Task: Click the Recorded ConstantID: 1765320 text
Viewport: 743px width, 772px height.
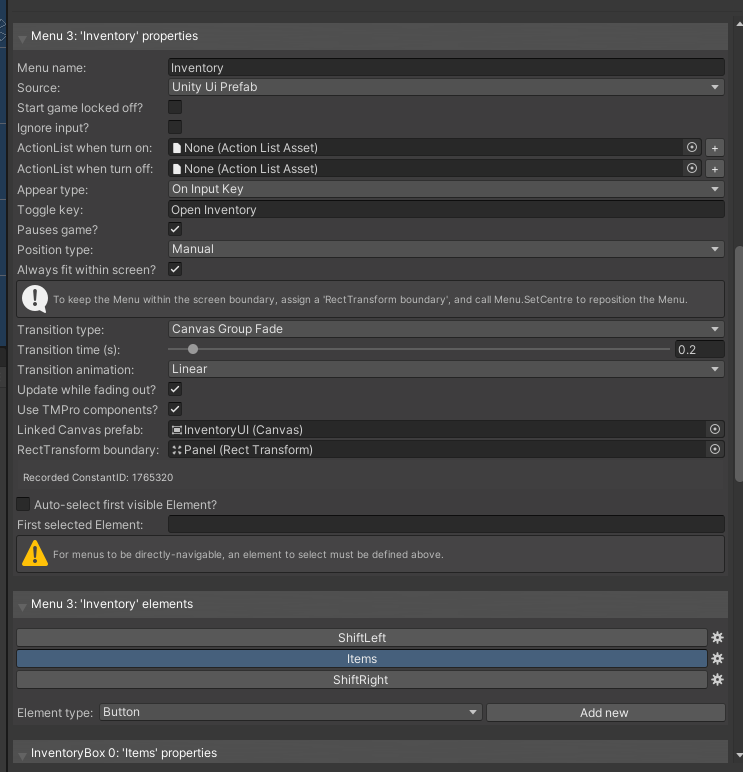Action: [98, 477]
